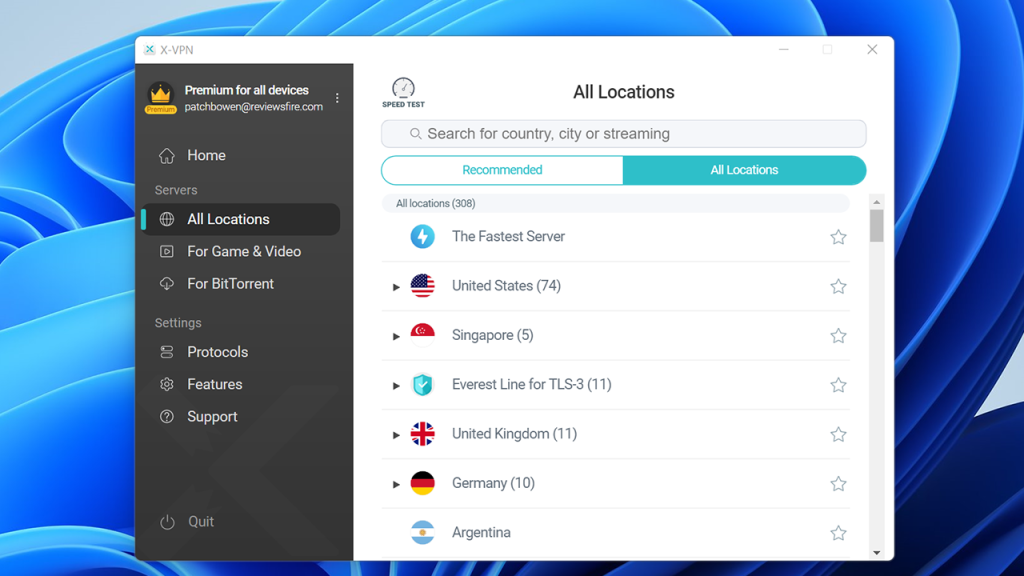Star United States as favorite
Viewport: 1024px width, 576px height.
[x=839, y=286]
